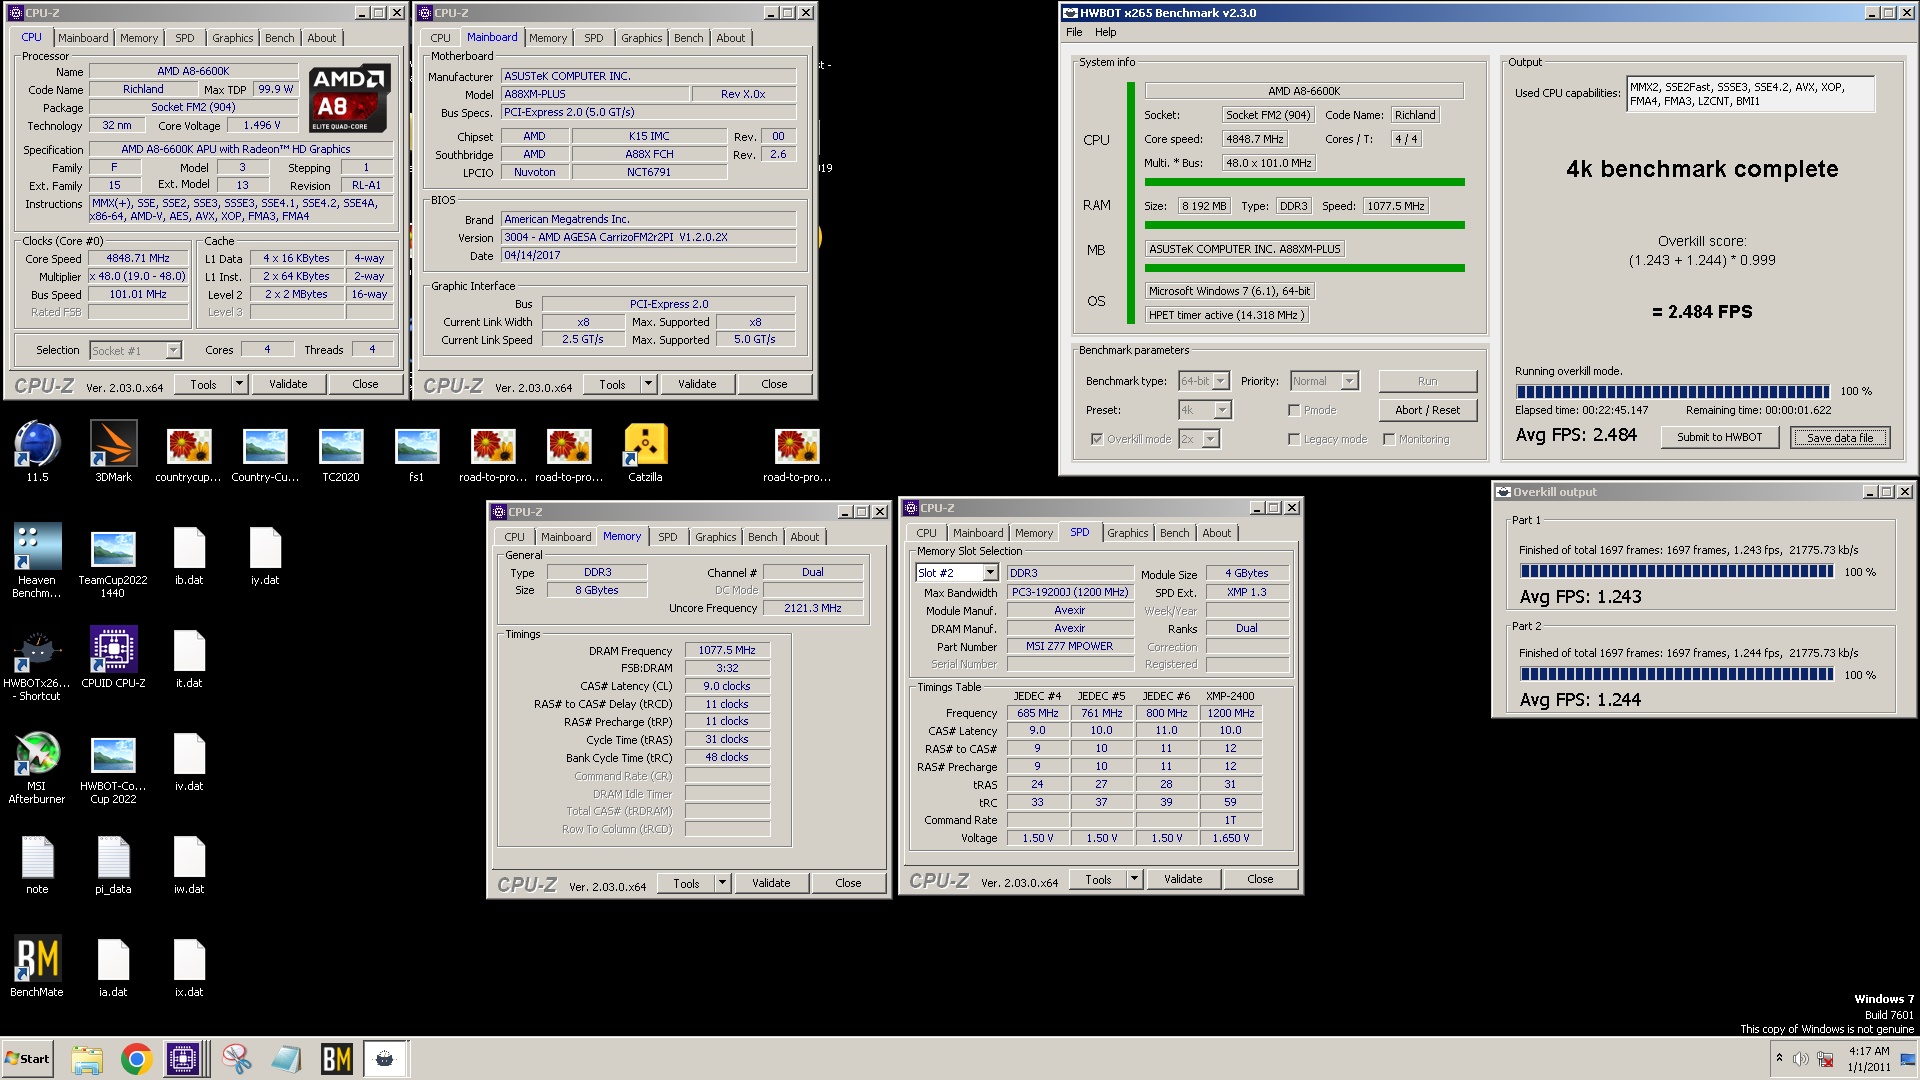Click the AMD A8 processor logo
The height and width of the screenshot is (1080, 1920).
tap(348, 99)
